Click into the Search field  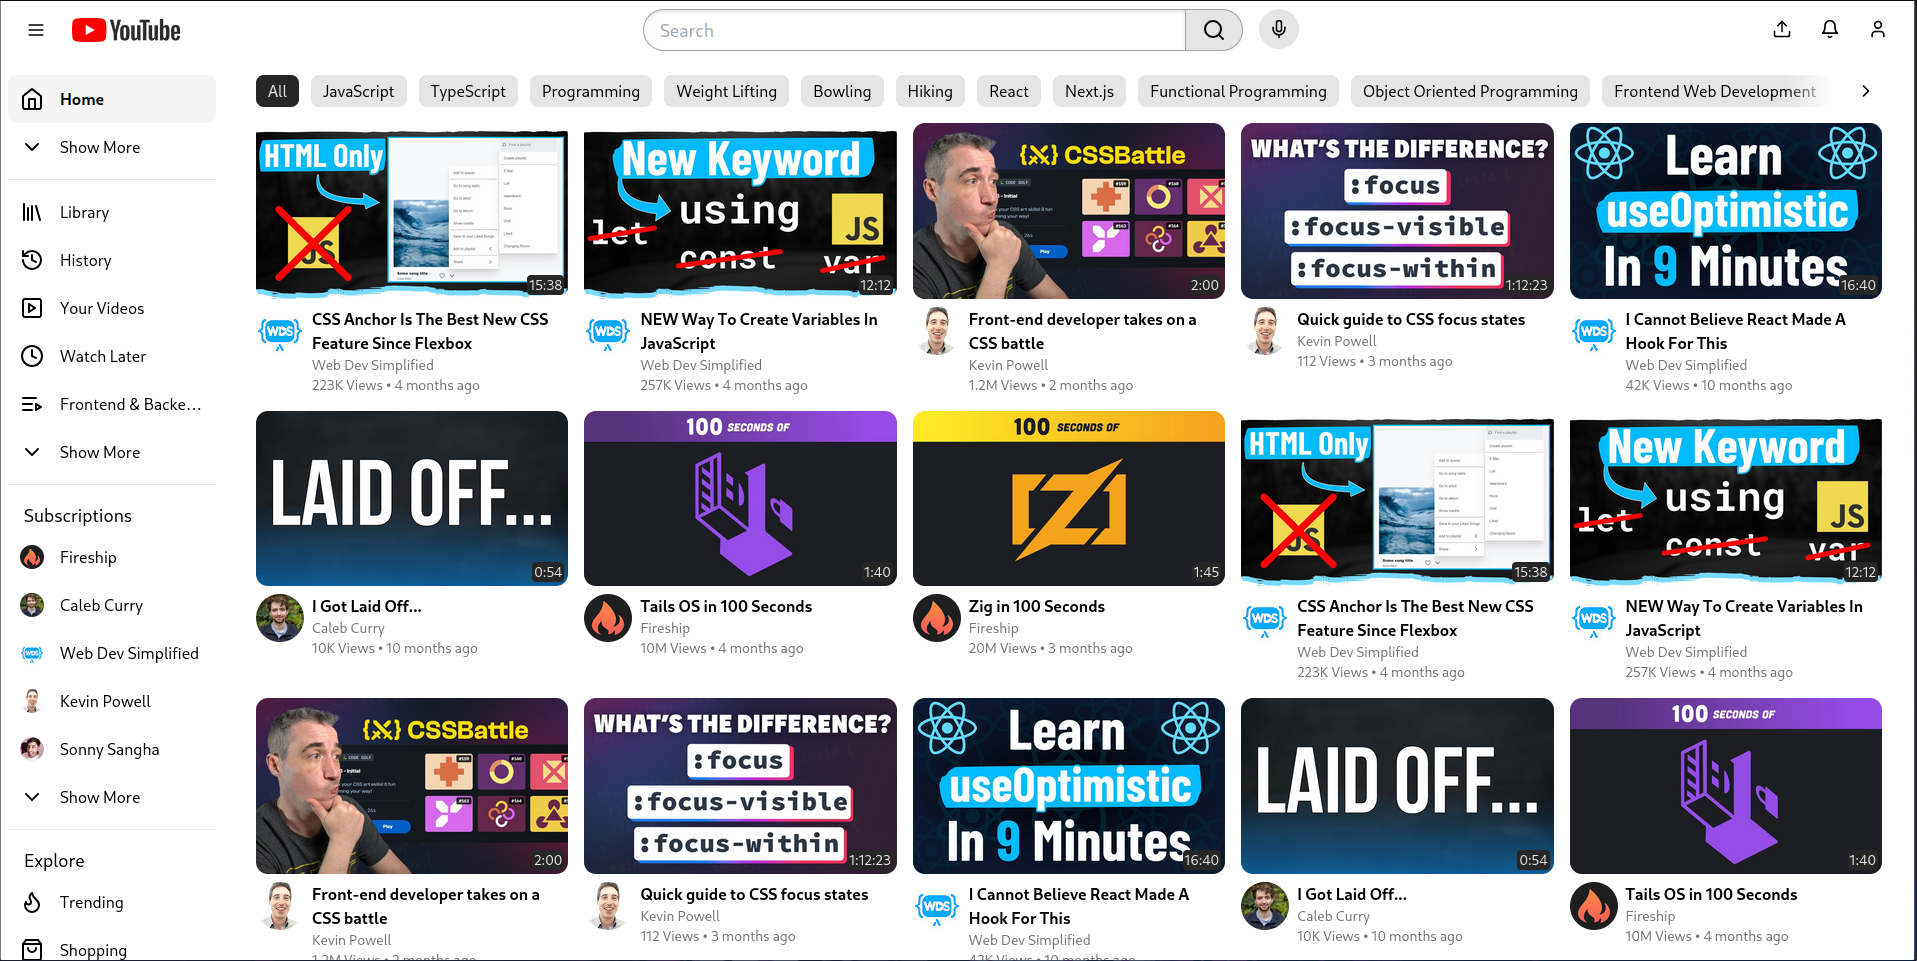pos(915,30)
